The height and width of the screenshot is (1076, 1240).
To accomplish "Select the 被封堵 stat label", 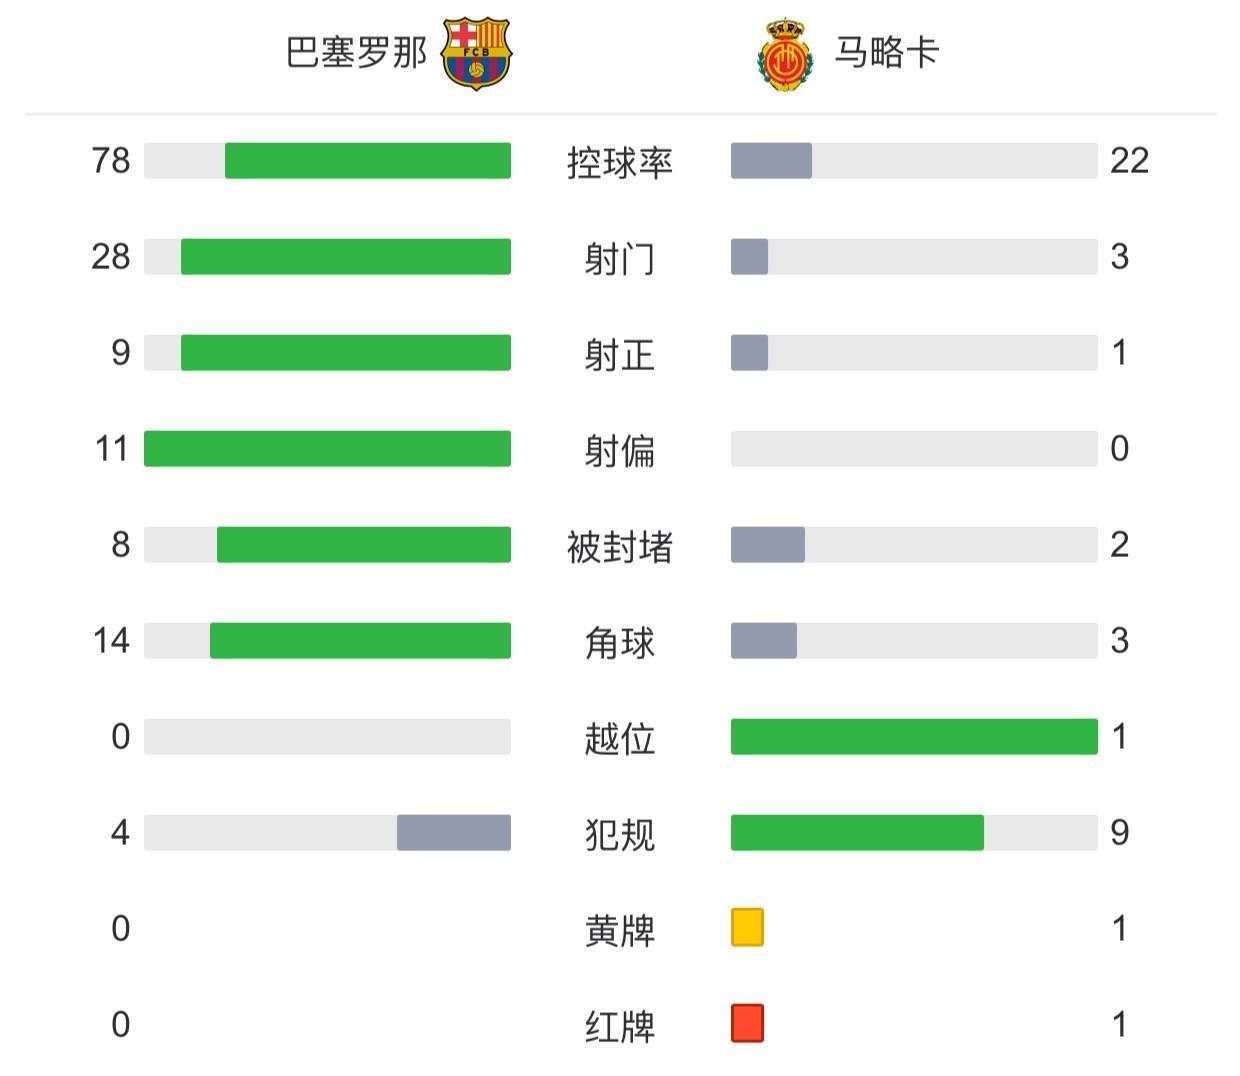I will 620,546.
